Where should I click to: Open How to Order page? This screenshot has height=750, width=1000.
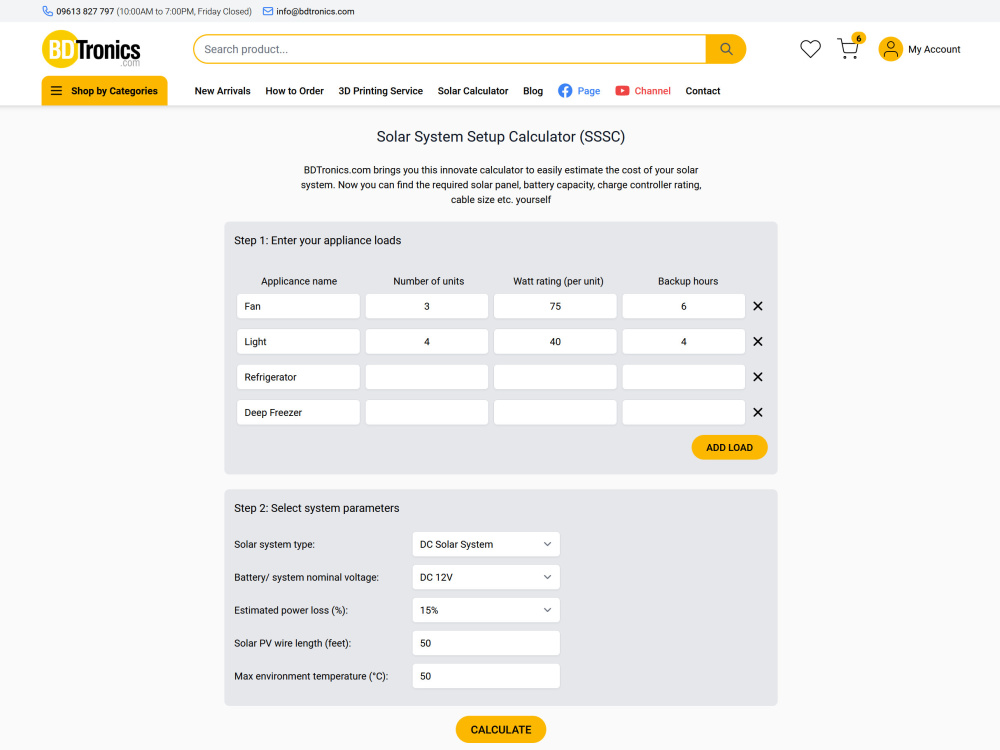(x=295, y=91)
